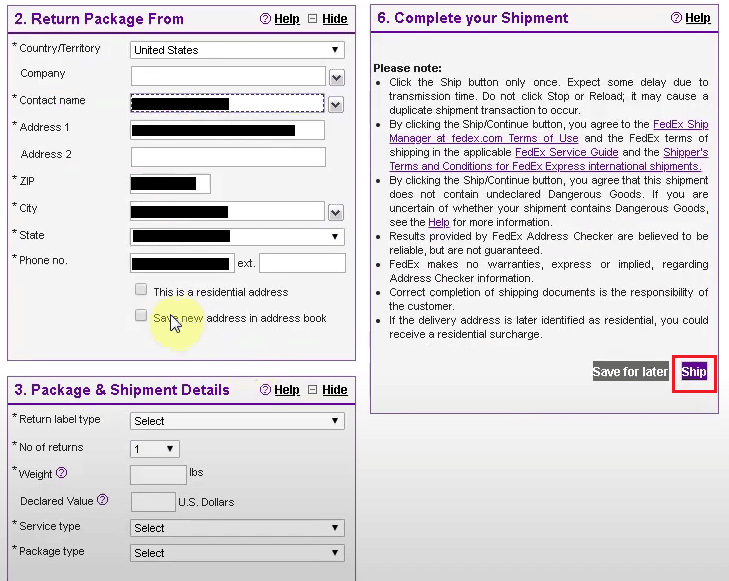Click Hide minus icon in Package & Shipment Details
The image size is (729, 581).
pos(313,390)
